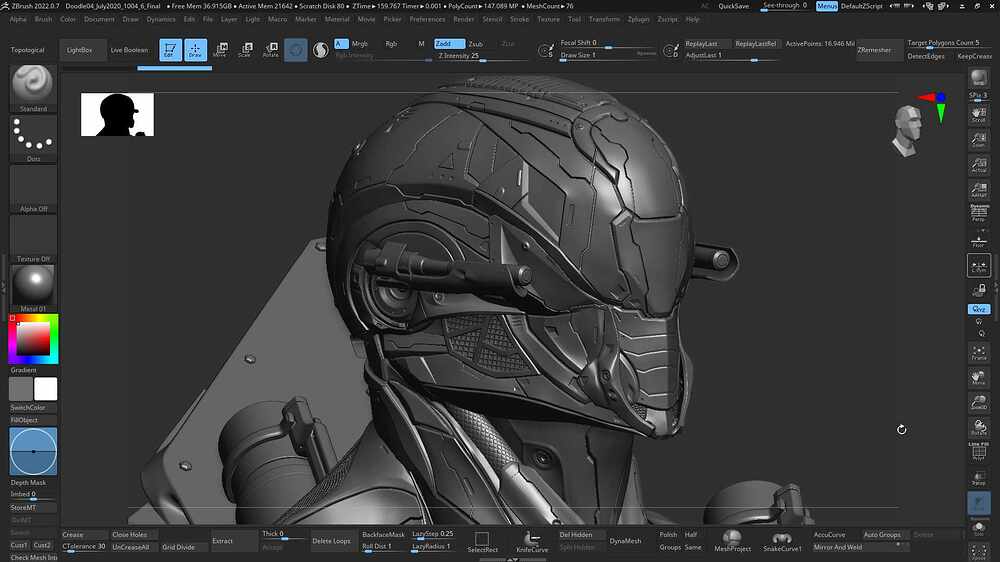
Task: Switch to the Rotate transform mode
Action: coord(270,50)
